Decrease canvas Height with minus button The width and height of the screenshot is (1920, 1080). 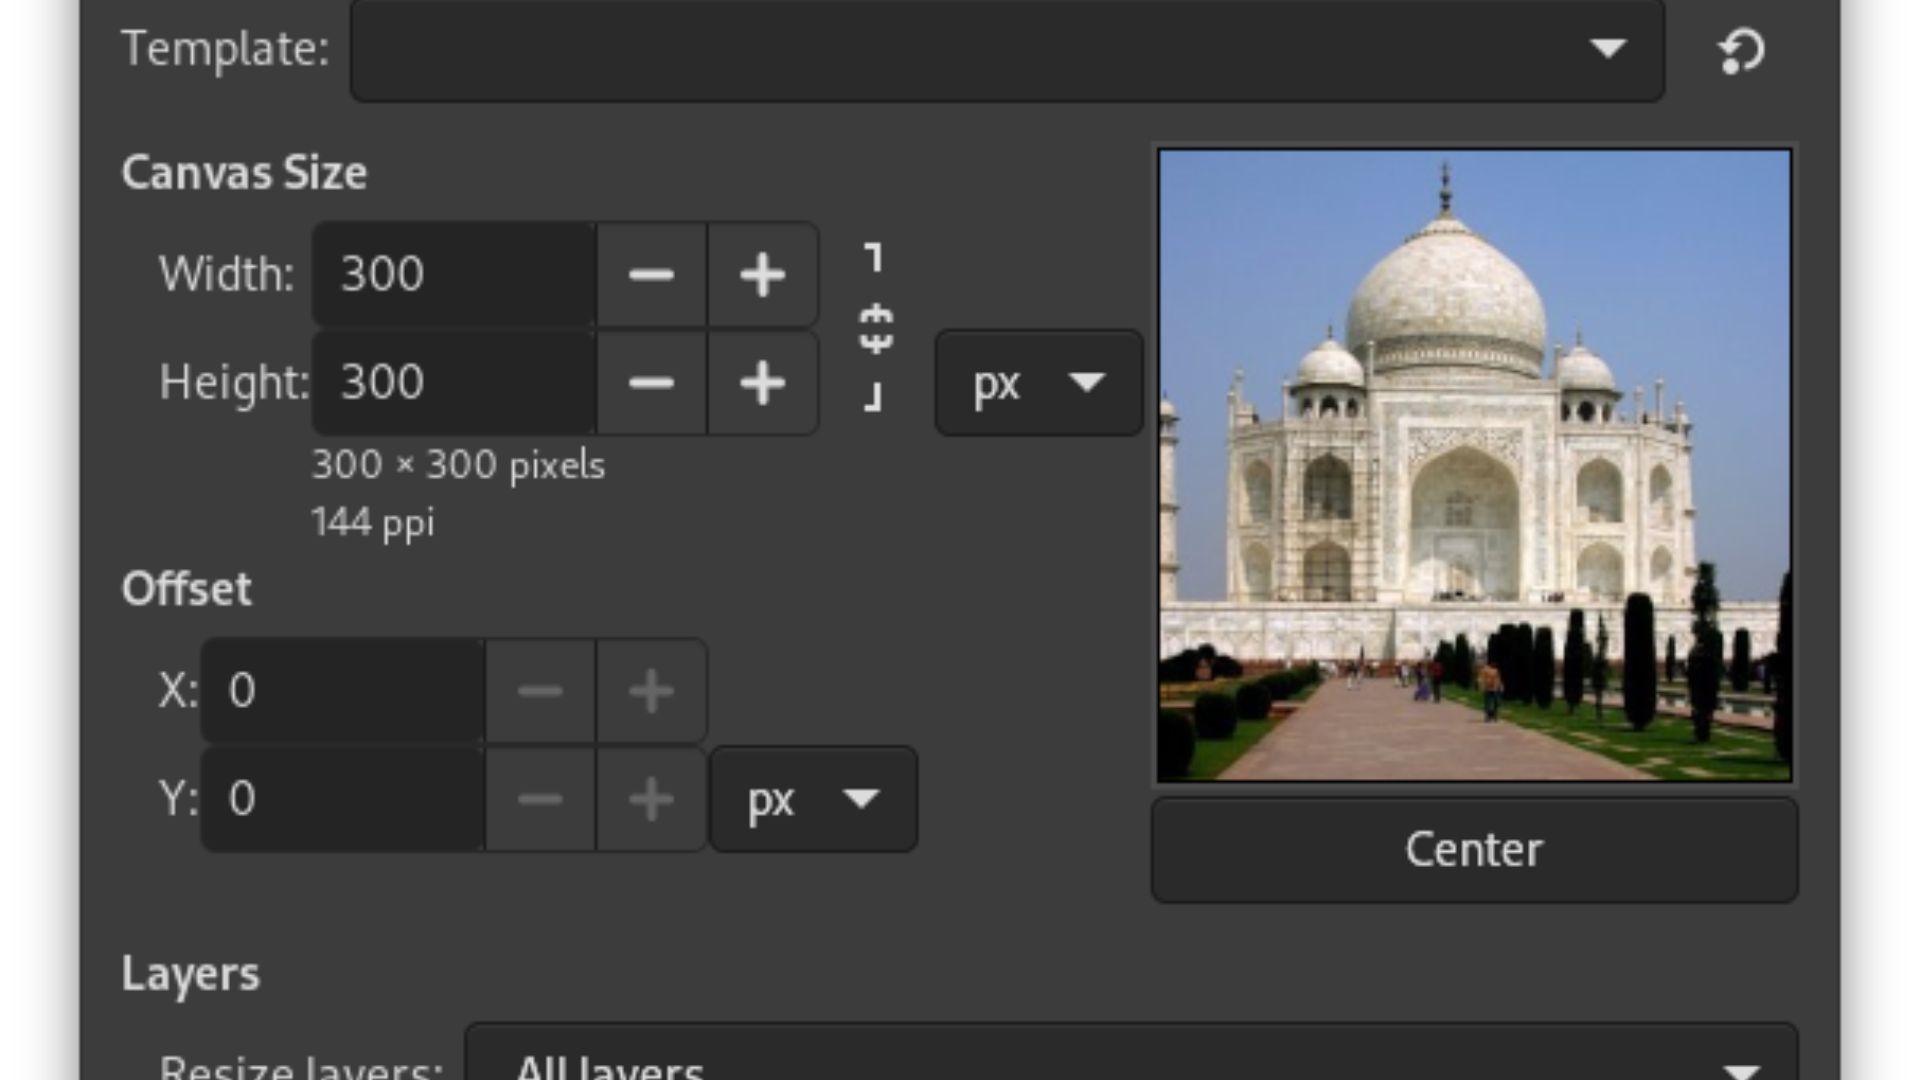[651, 383]
